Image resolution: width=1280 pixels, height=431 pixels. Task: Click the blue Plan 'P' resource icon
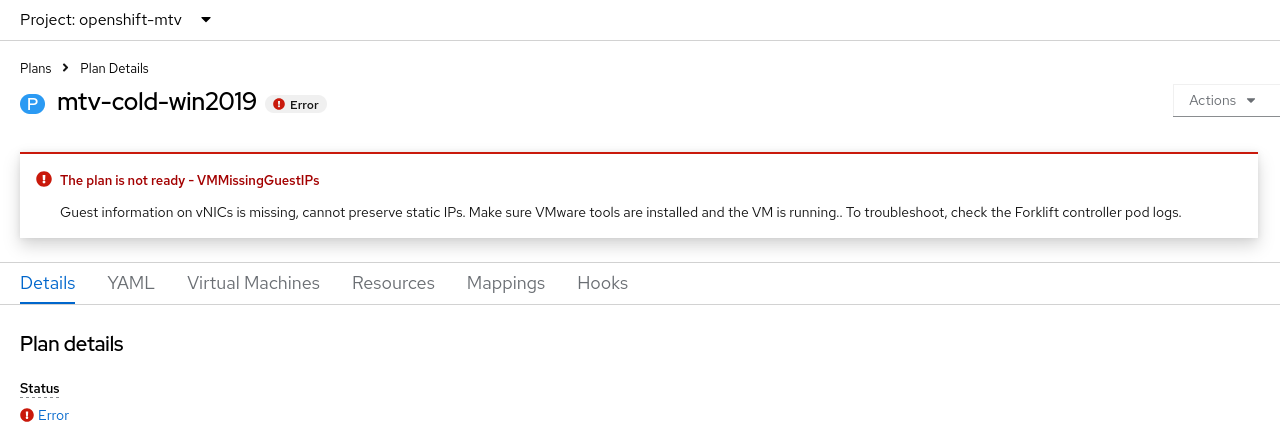coord(33,103)
